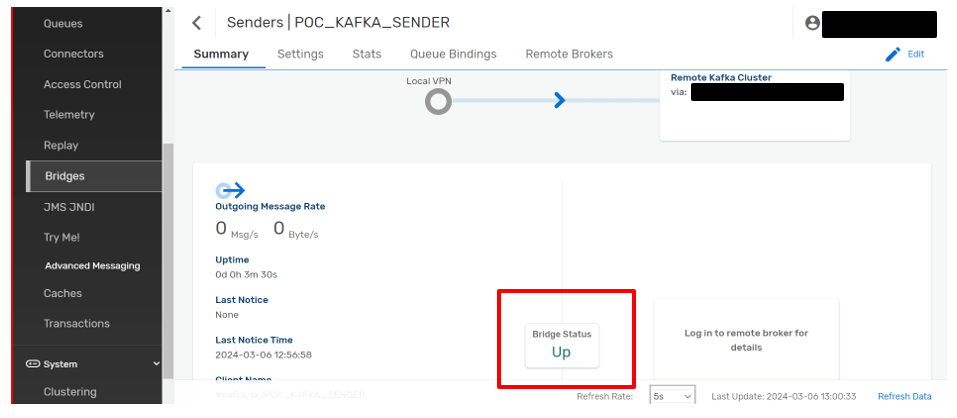Collapse the System section chevron
Screen dimensions: 957x418
point(156,364)
